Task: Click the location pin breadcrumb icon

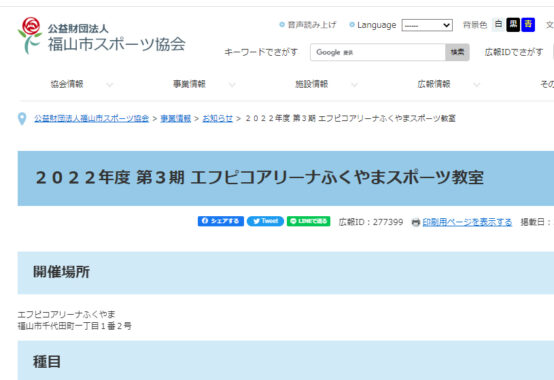Action: tap(22, 119)
